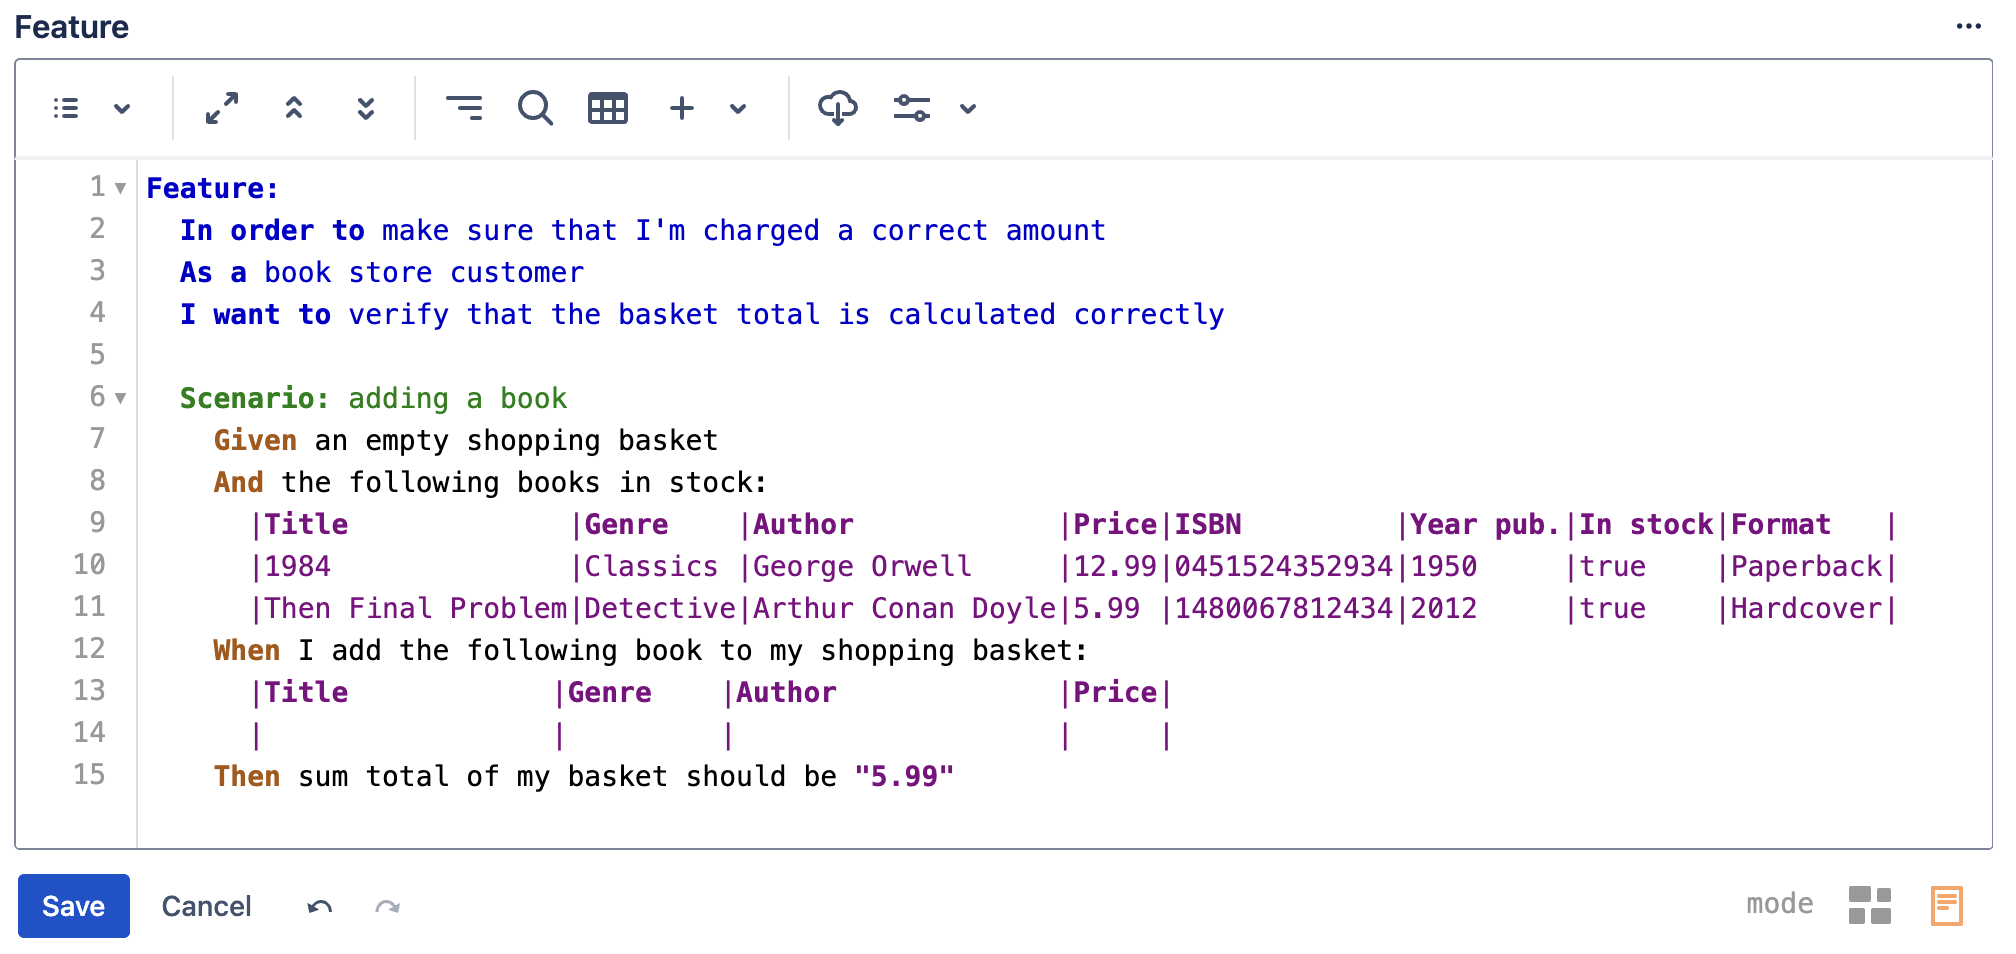Open the more options ellipsis menu

click(1969, 27)
